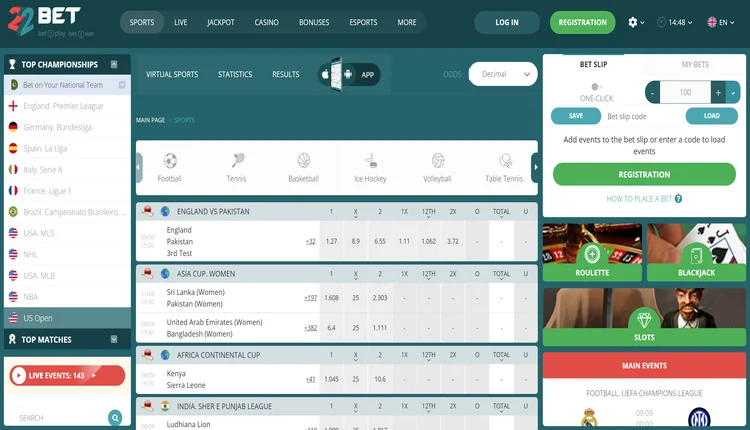Select the Ice Hockey sport icon

click(x=371, y=160)
